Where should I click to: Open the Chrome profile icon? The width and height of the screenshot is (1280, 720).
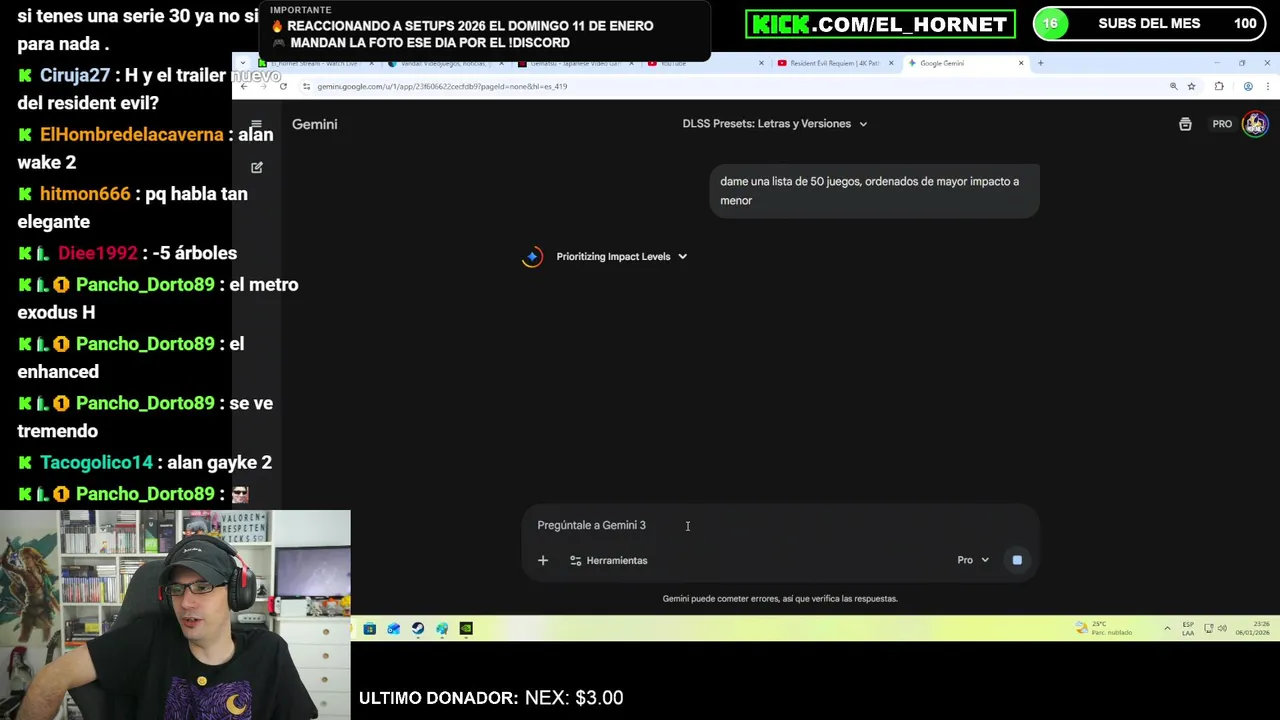coord(1248,87)
